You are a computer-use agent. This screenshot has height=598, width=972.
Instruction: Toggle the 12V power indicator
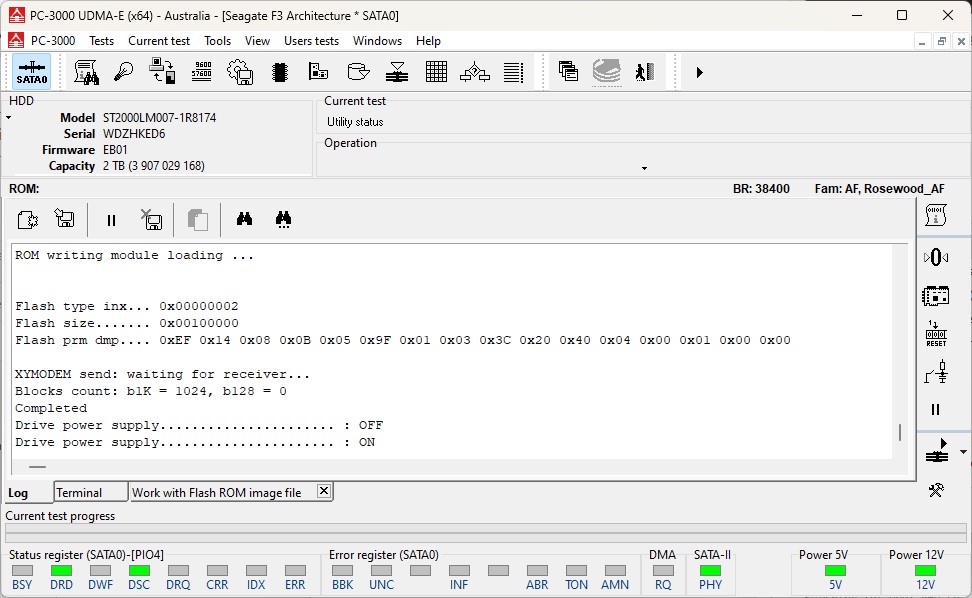click(924, 571)
